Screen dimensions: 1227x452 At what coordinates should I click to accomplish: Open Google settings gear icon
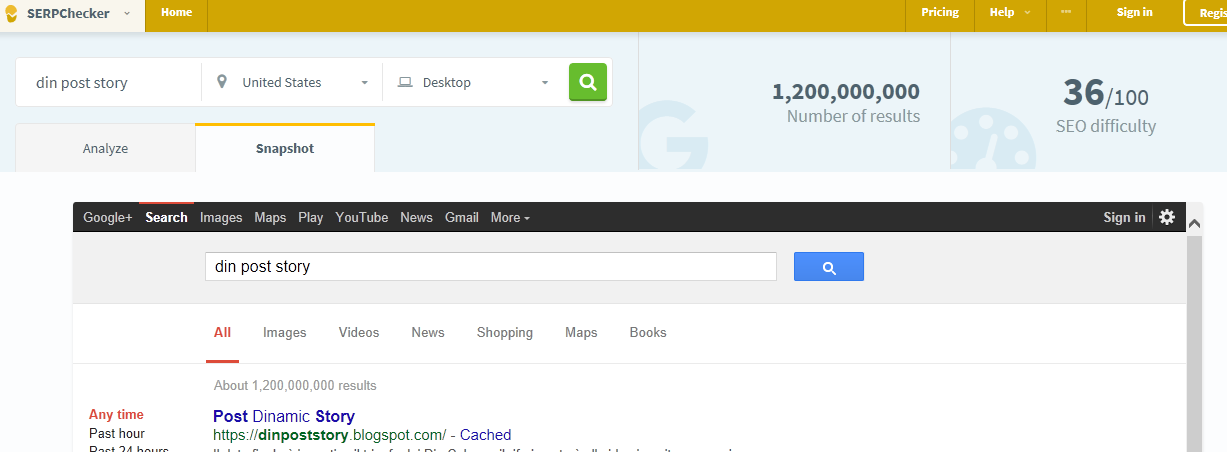click(x=1167, y=217)
